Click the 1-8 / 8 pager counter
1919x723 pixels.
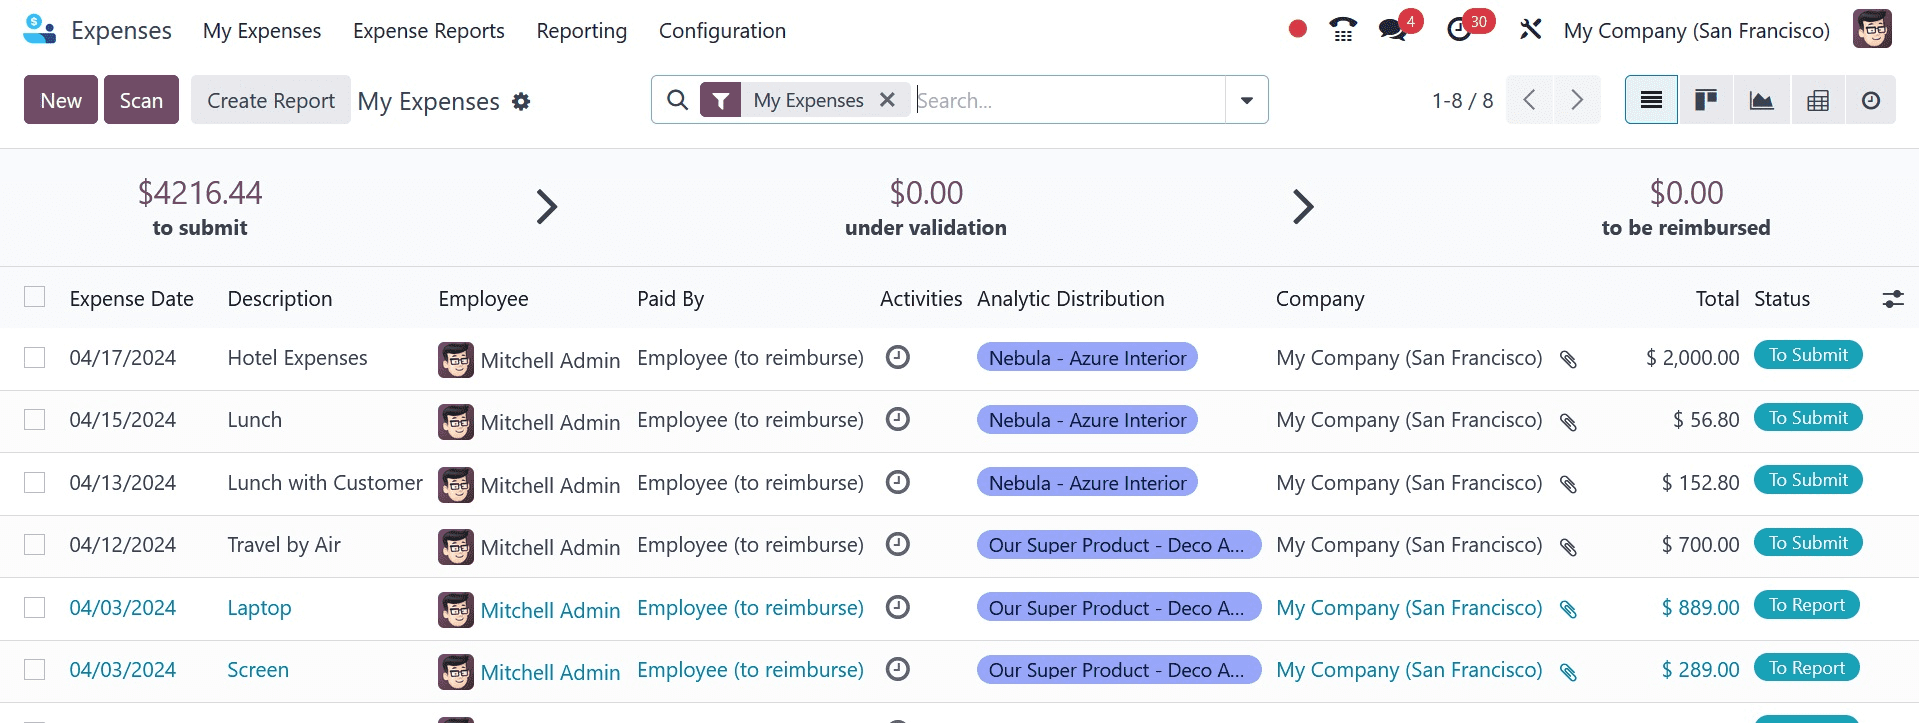click(1462, 101)
